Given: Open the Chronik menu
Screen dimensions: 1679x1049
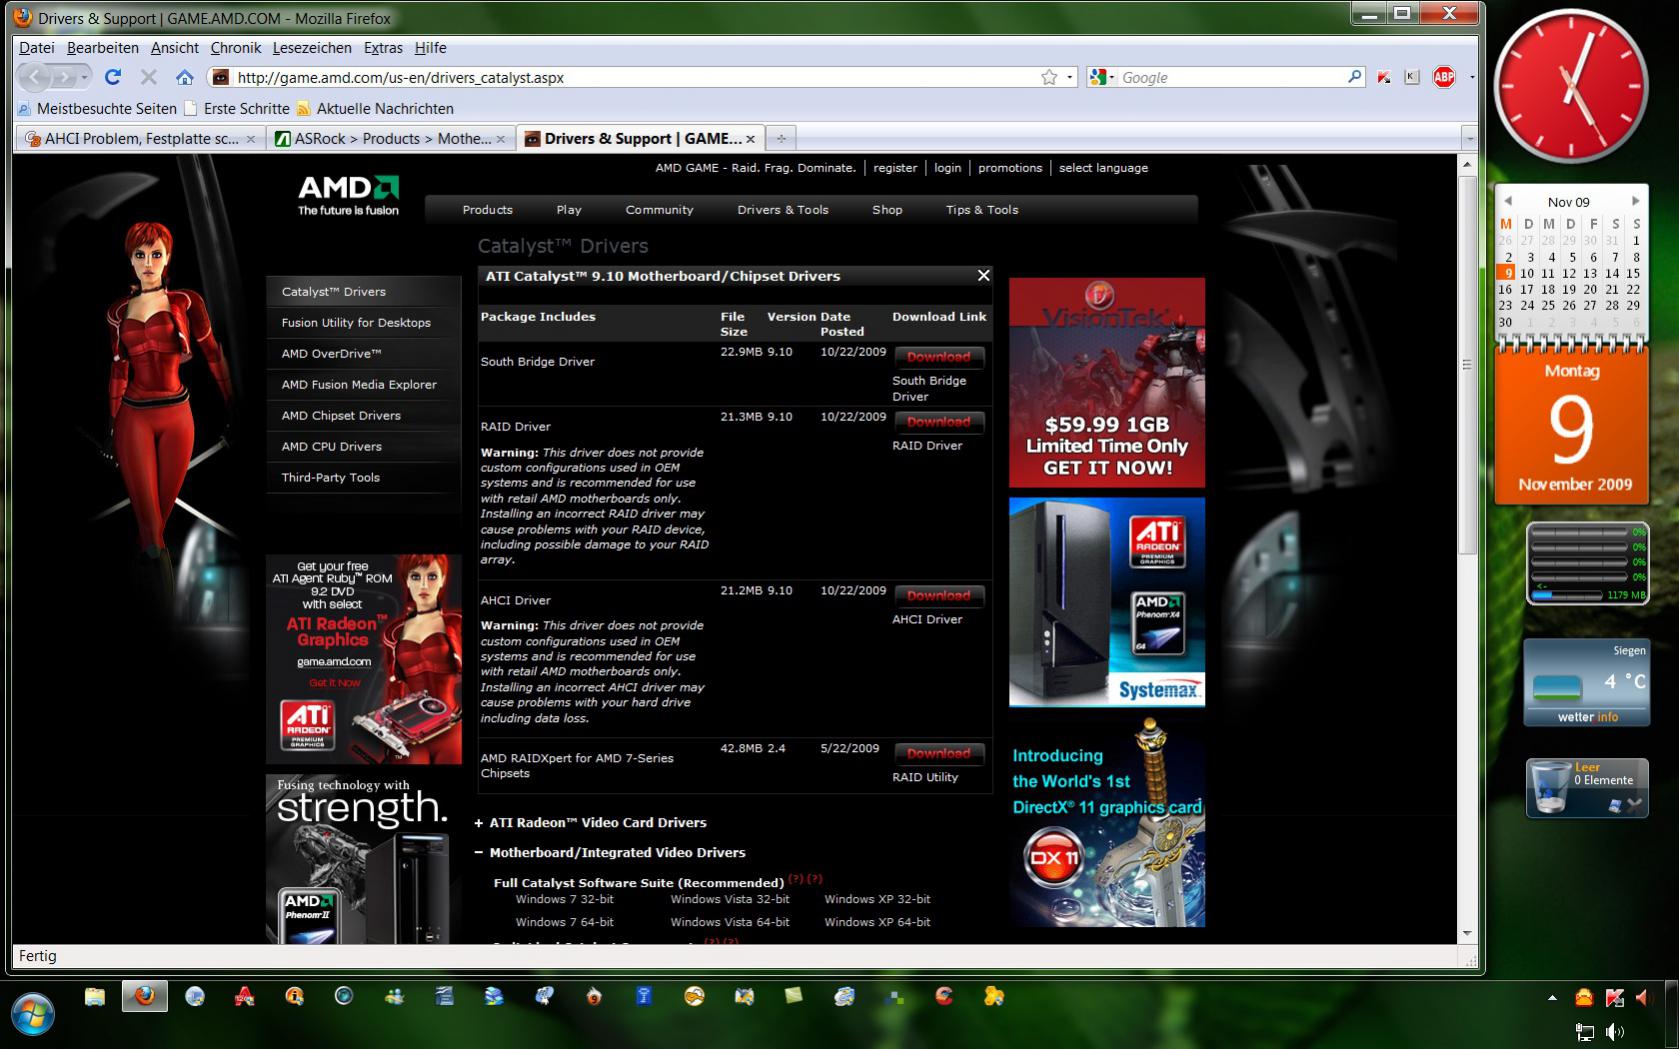Looking at the screenshot, I should pos(236,47).
